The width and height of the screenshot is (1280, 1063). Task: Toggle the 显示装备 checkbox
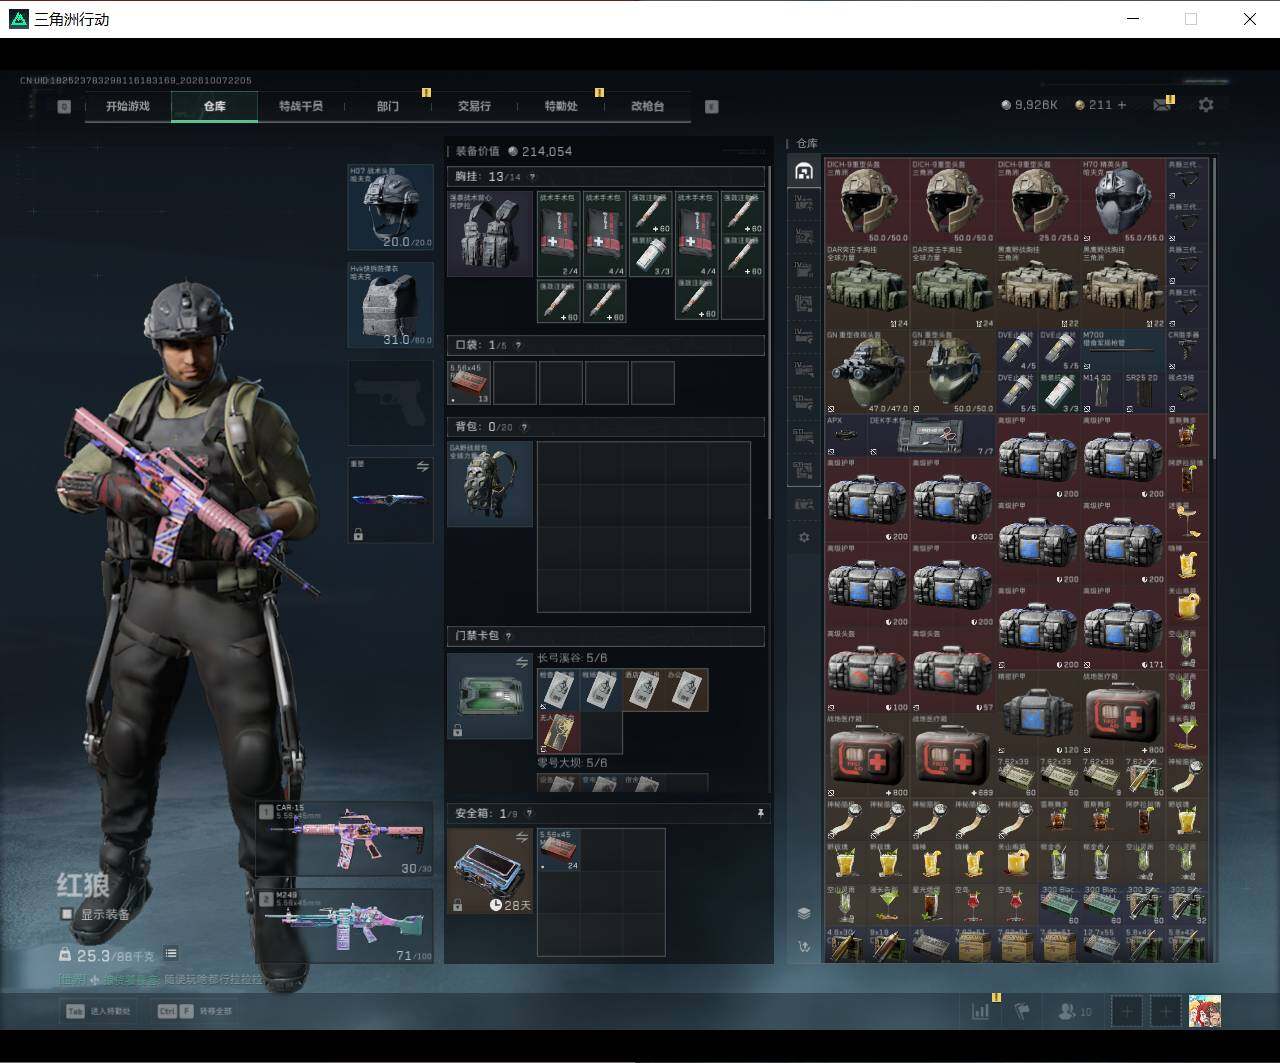(x=67, y=914)
